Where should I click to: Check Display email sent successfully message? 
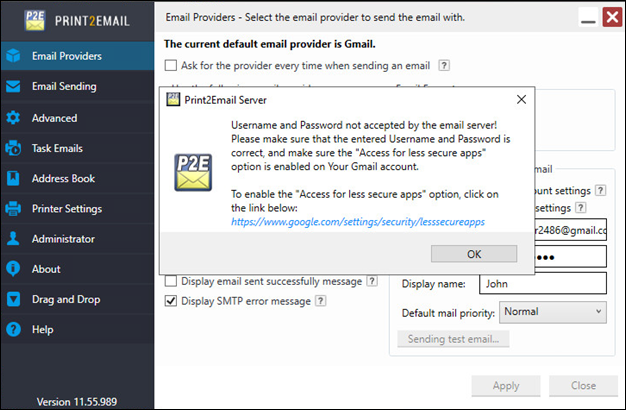pyautogui.click(x=171, y=281)
